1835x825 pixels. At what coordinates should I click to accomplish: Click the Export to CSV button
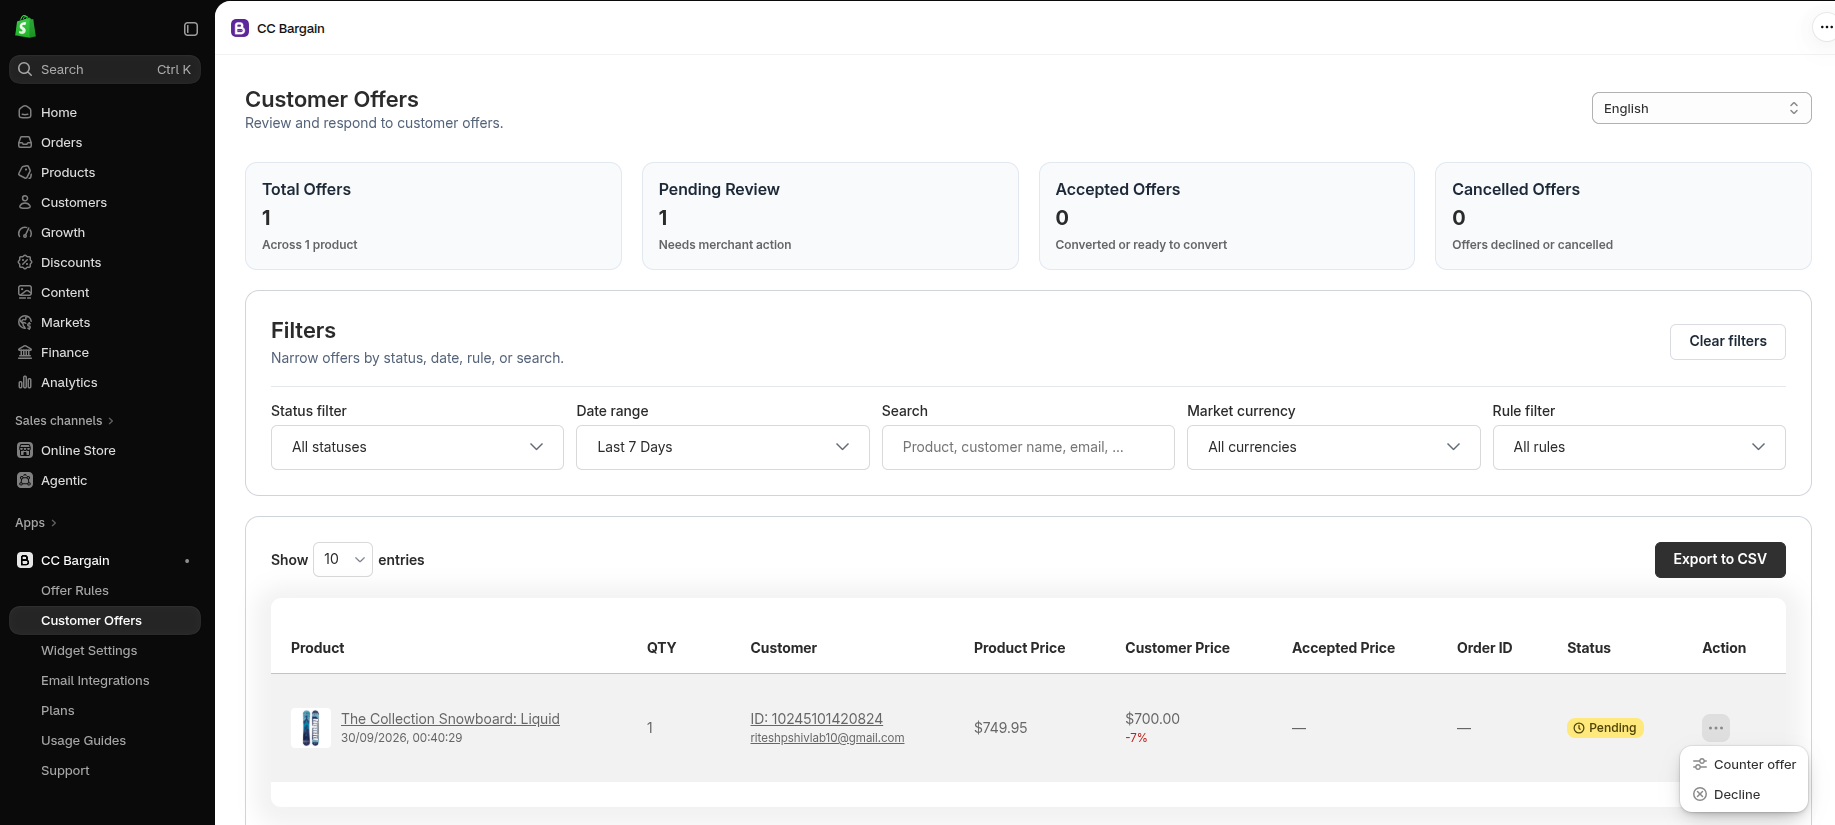[1720, 559]
